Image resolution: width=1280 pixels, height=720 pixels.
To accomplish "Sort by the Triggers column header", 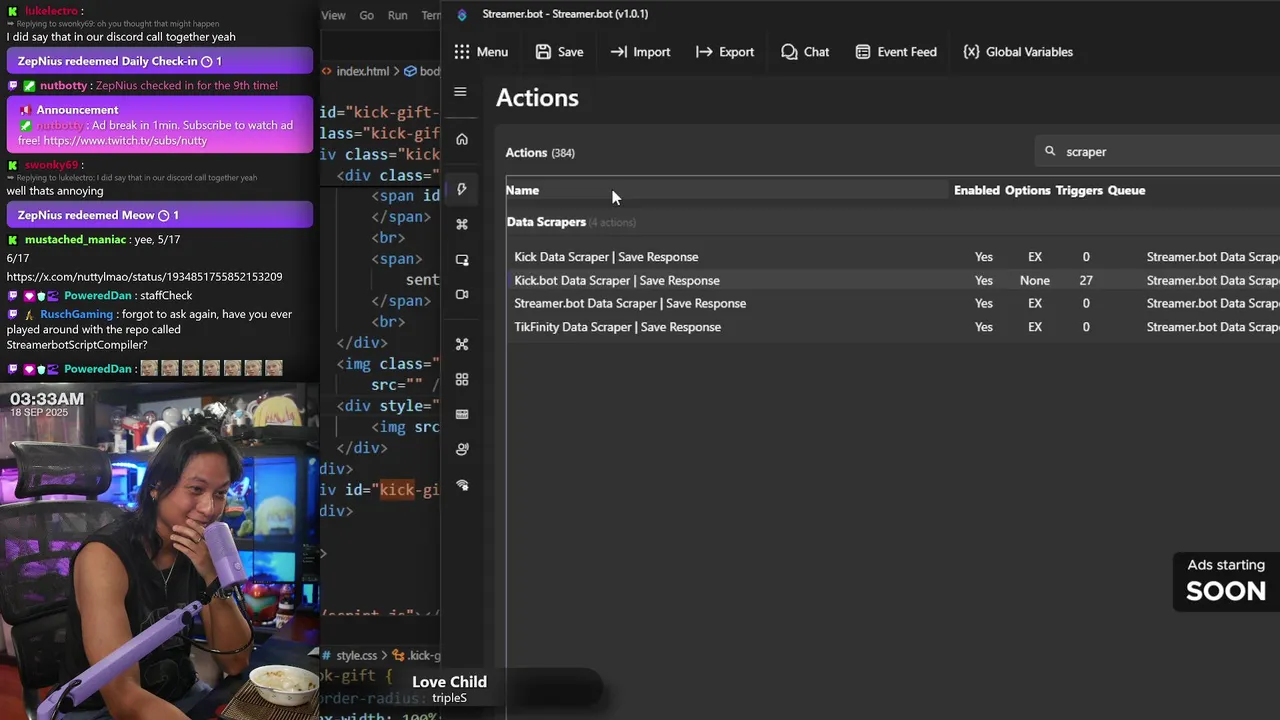I will (x=1079, y=190).
